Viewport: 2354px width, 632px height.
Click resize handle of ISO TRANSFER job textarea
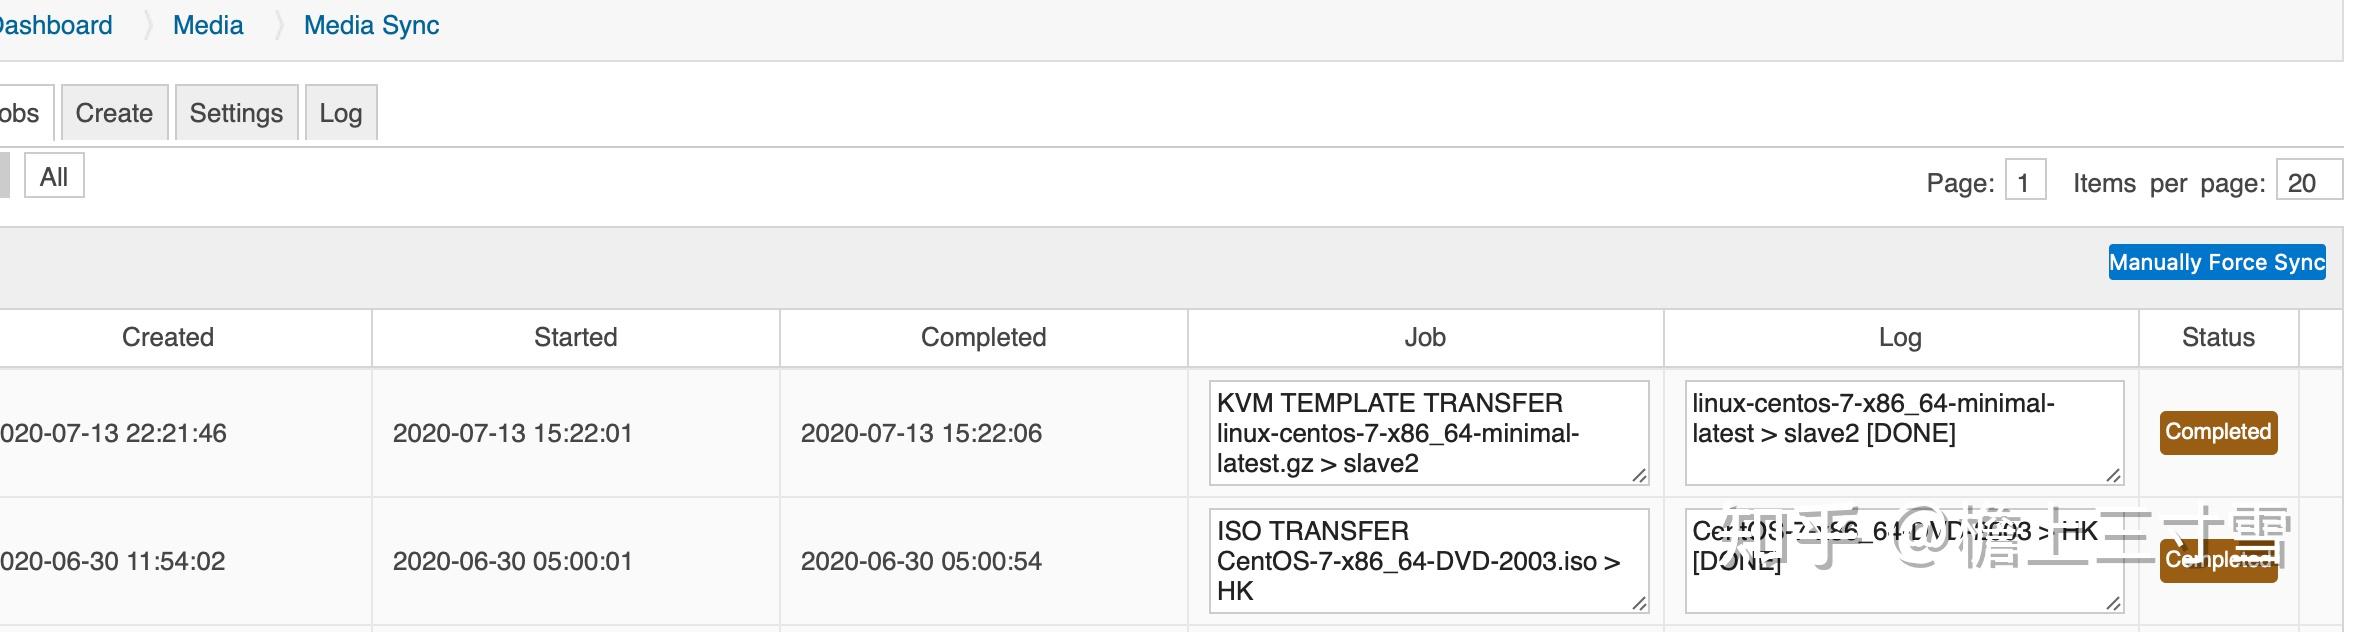(x=1638, y=603)
